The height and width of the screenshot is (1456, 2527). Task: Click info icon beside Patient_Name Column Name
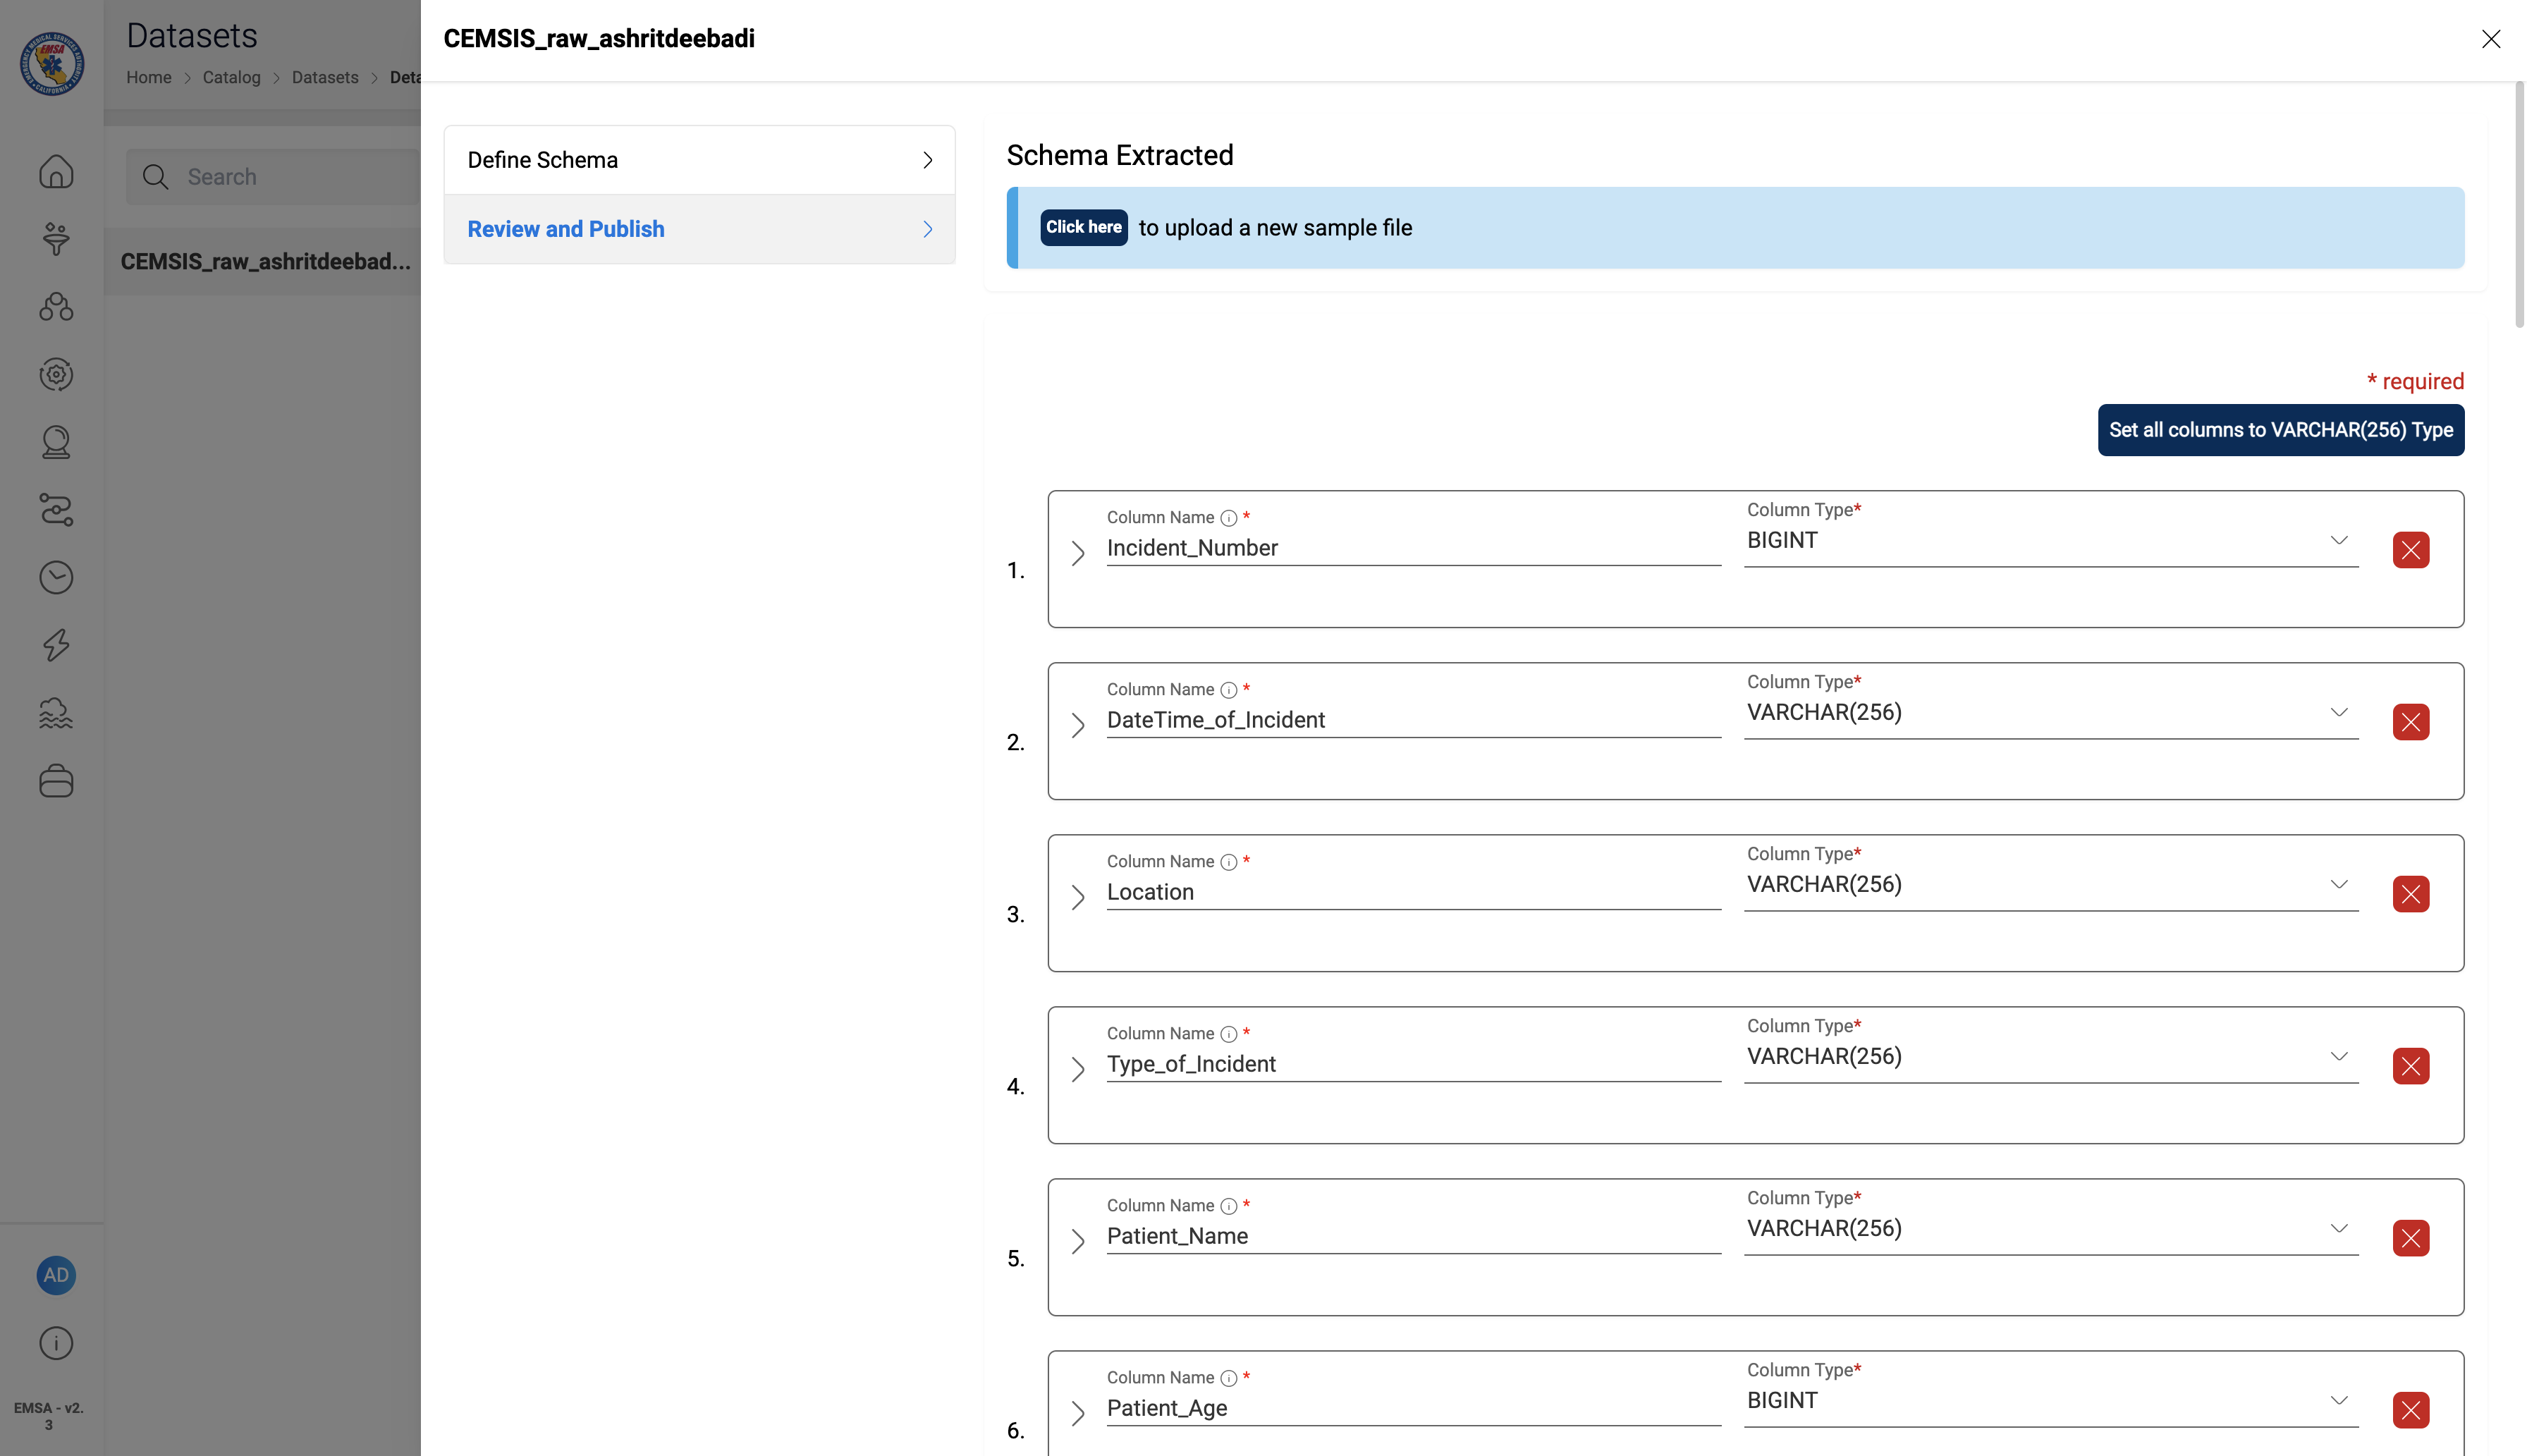coord(1228,1206)
